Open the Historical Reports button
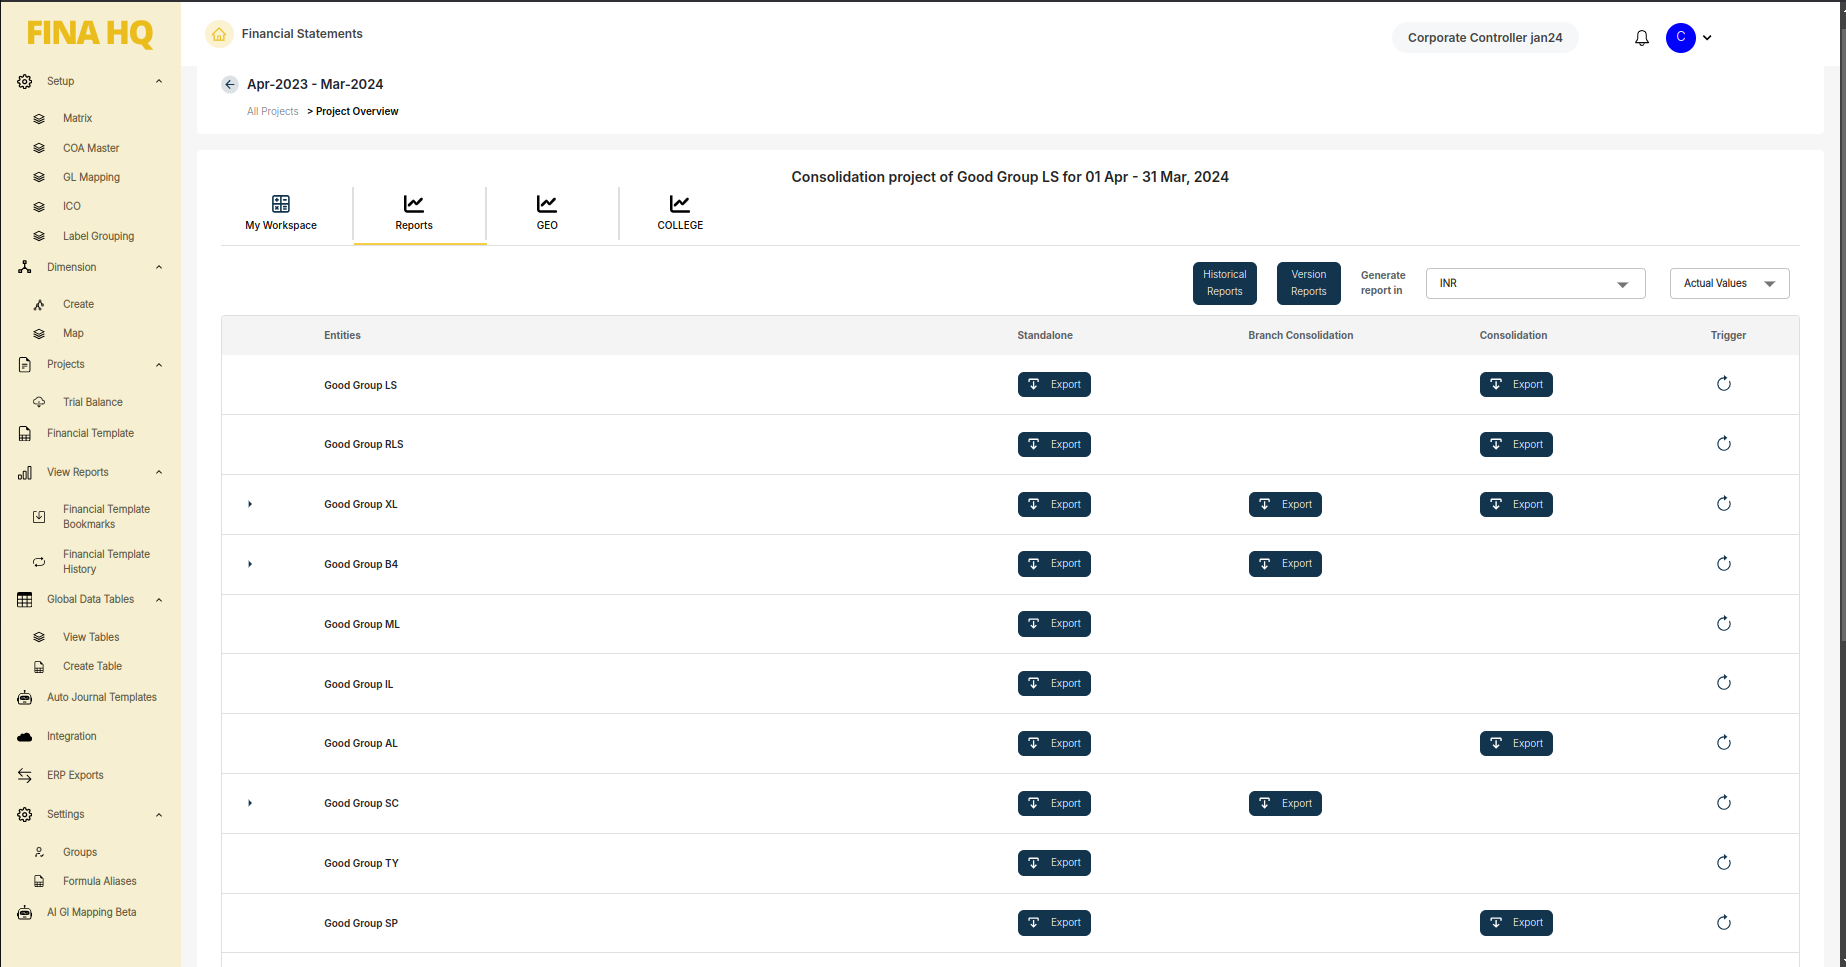The width and height of the screenshot is (1846, 967). coord(1224,283)
